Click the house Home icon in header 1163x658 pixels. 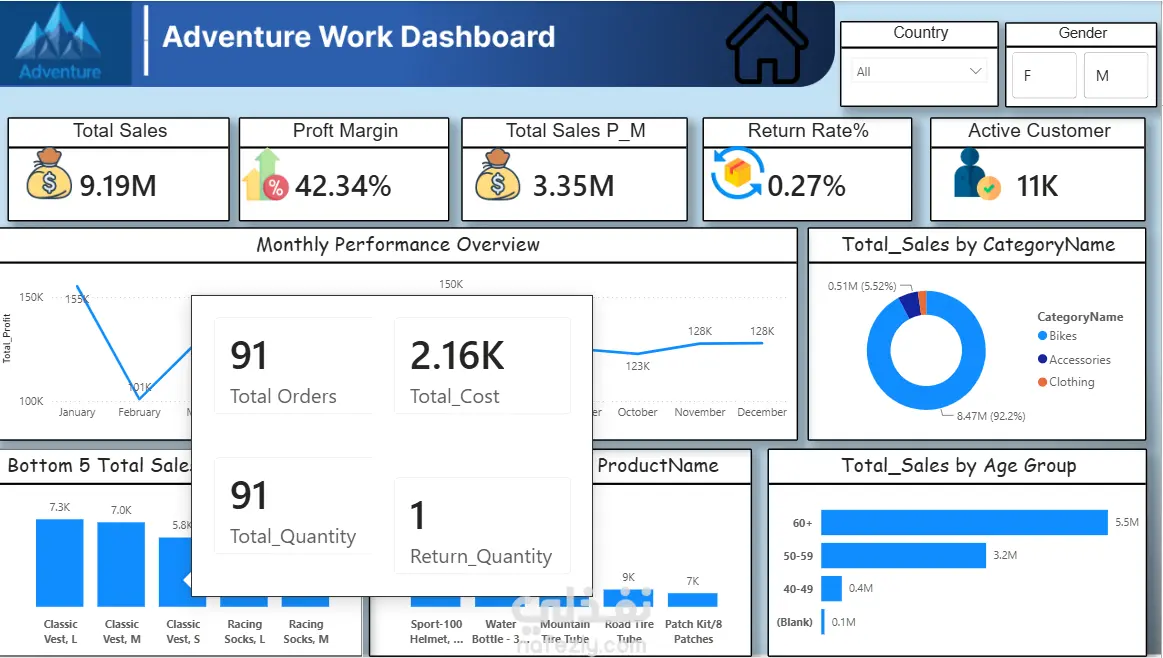[766, 42]
